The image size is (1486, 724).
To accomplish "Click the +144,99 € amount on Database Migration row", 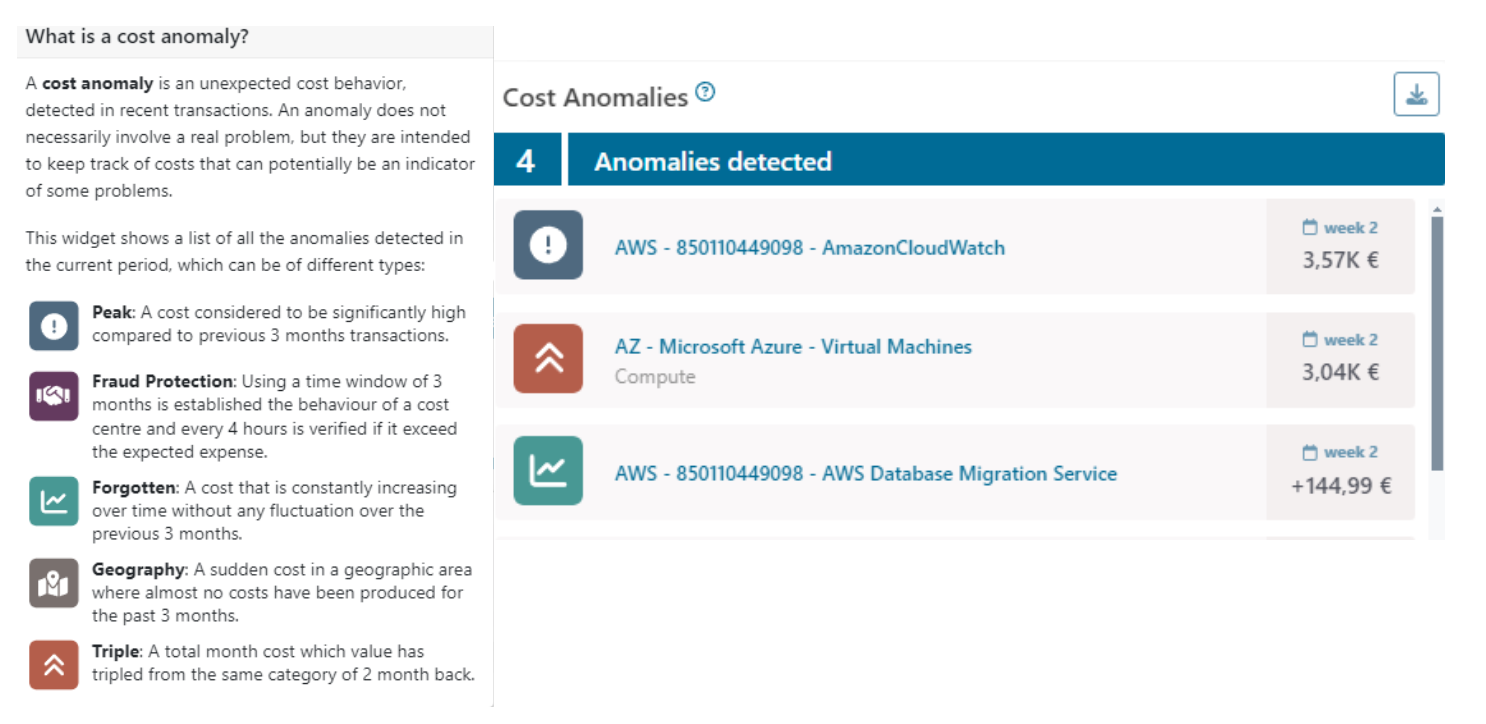I will (x=1340, y=486).
